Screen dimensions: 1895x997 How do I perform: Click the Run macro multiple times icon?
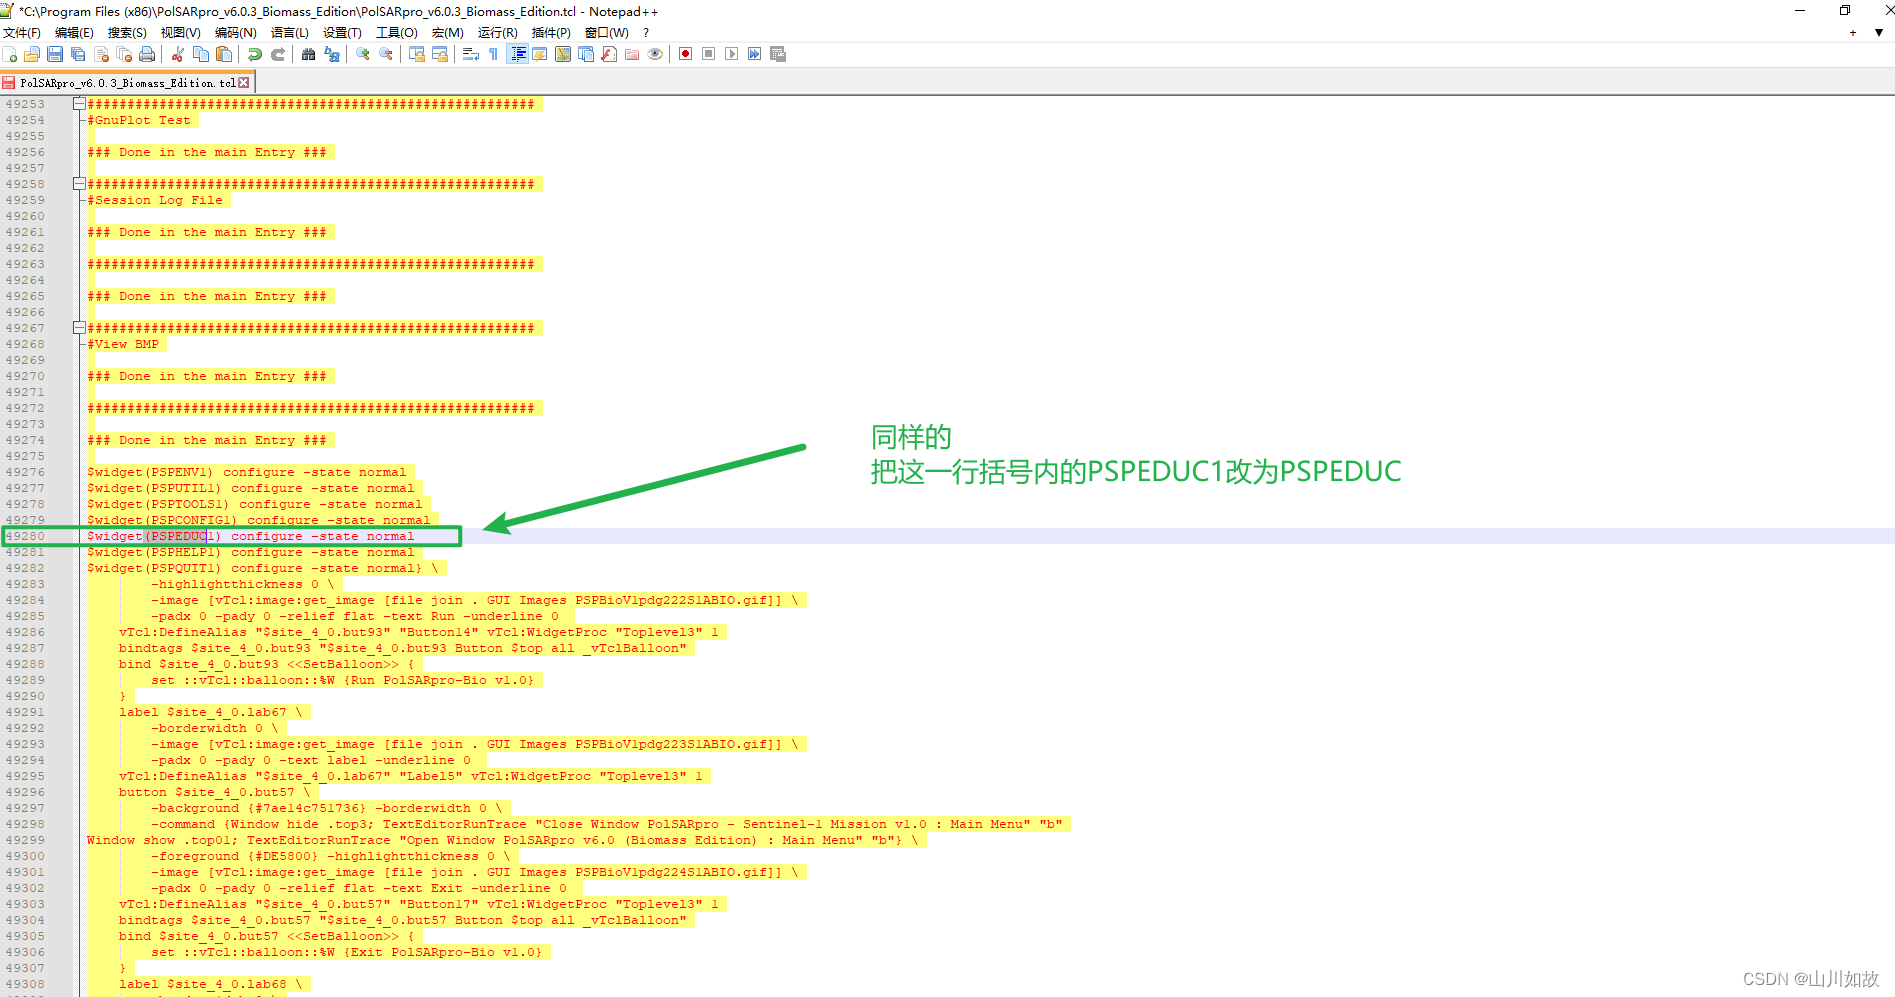755,54
